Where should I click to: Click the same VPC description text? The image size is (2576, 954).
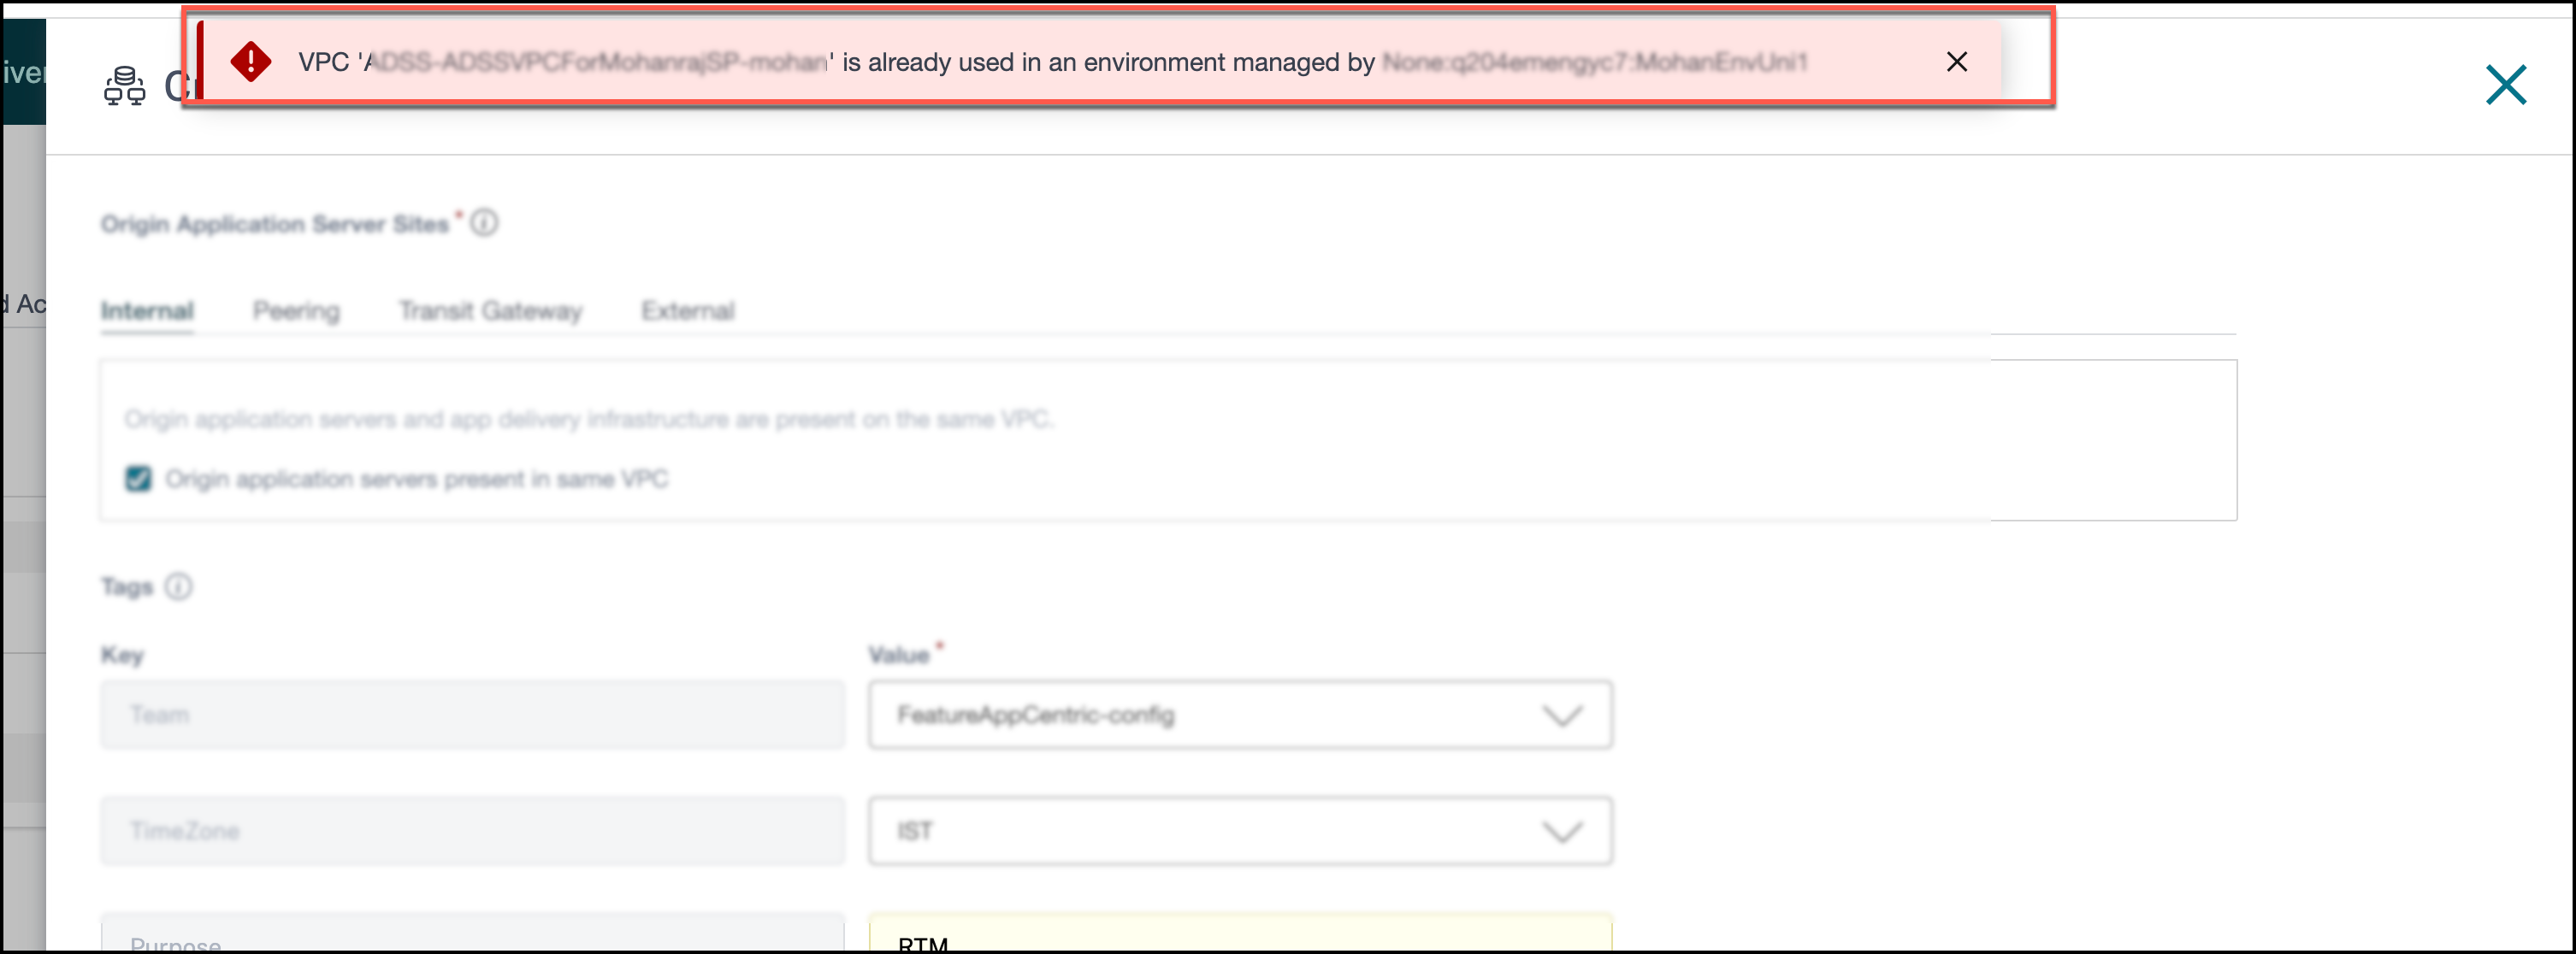pyautogui.click(x=588, y=419)
